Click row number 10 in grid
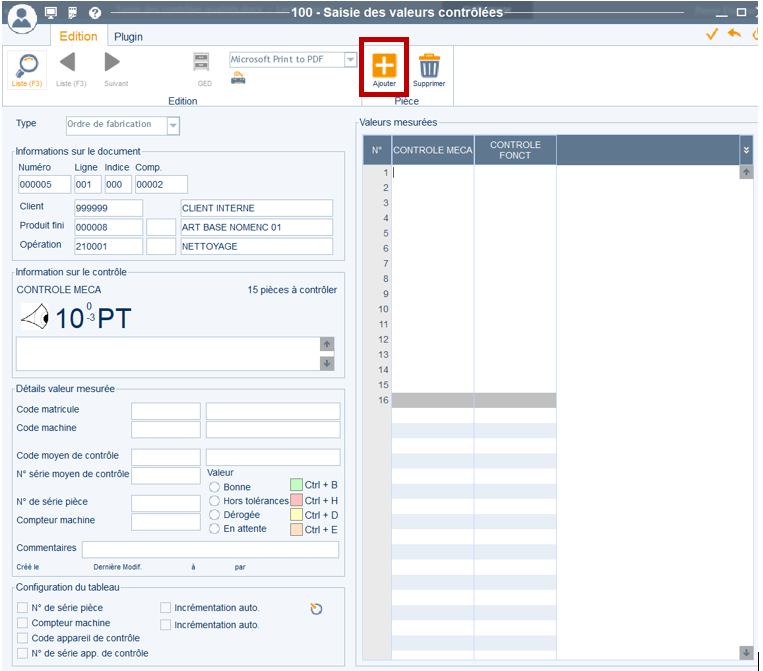Image resolution: width=763 pixels, height=671 pixels. pos(383,309)
